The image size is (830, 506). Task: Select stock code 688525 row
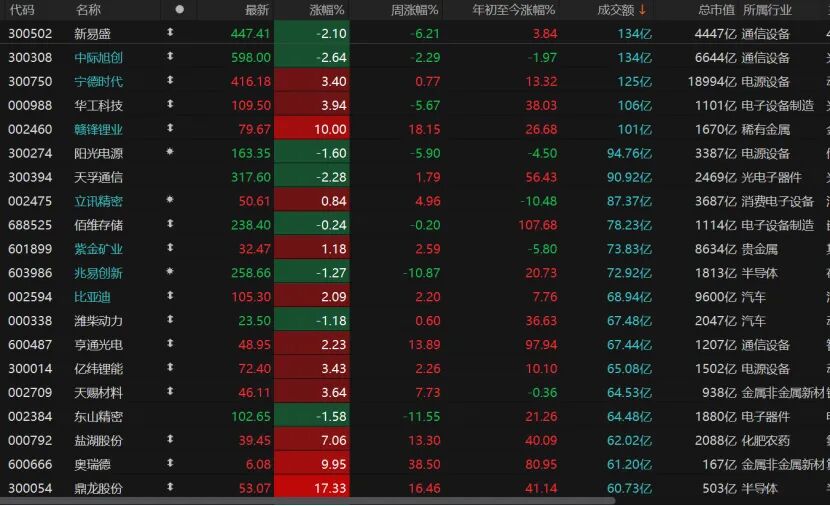pyautogui.click(x=23, y=225)
